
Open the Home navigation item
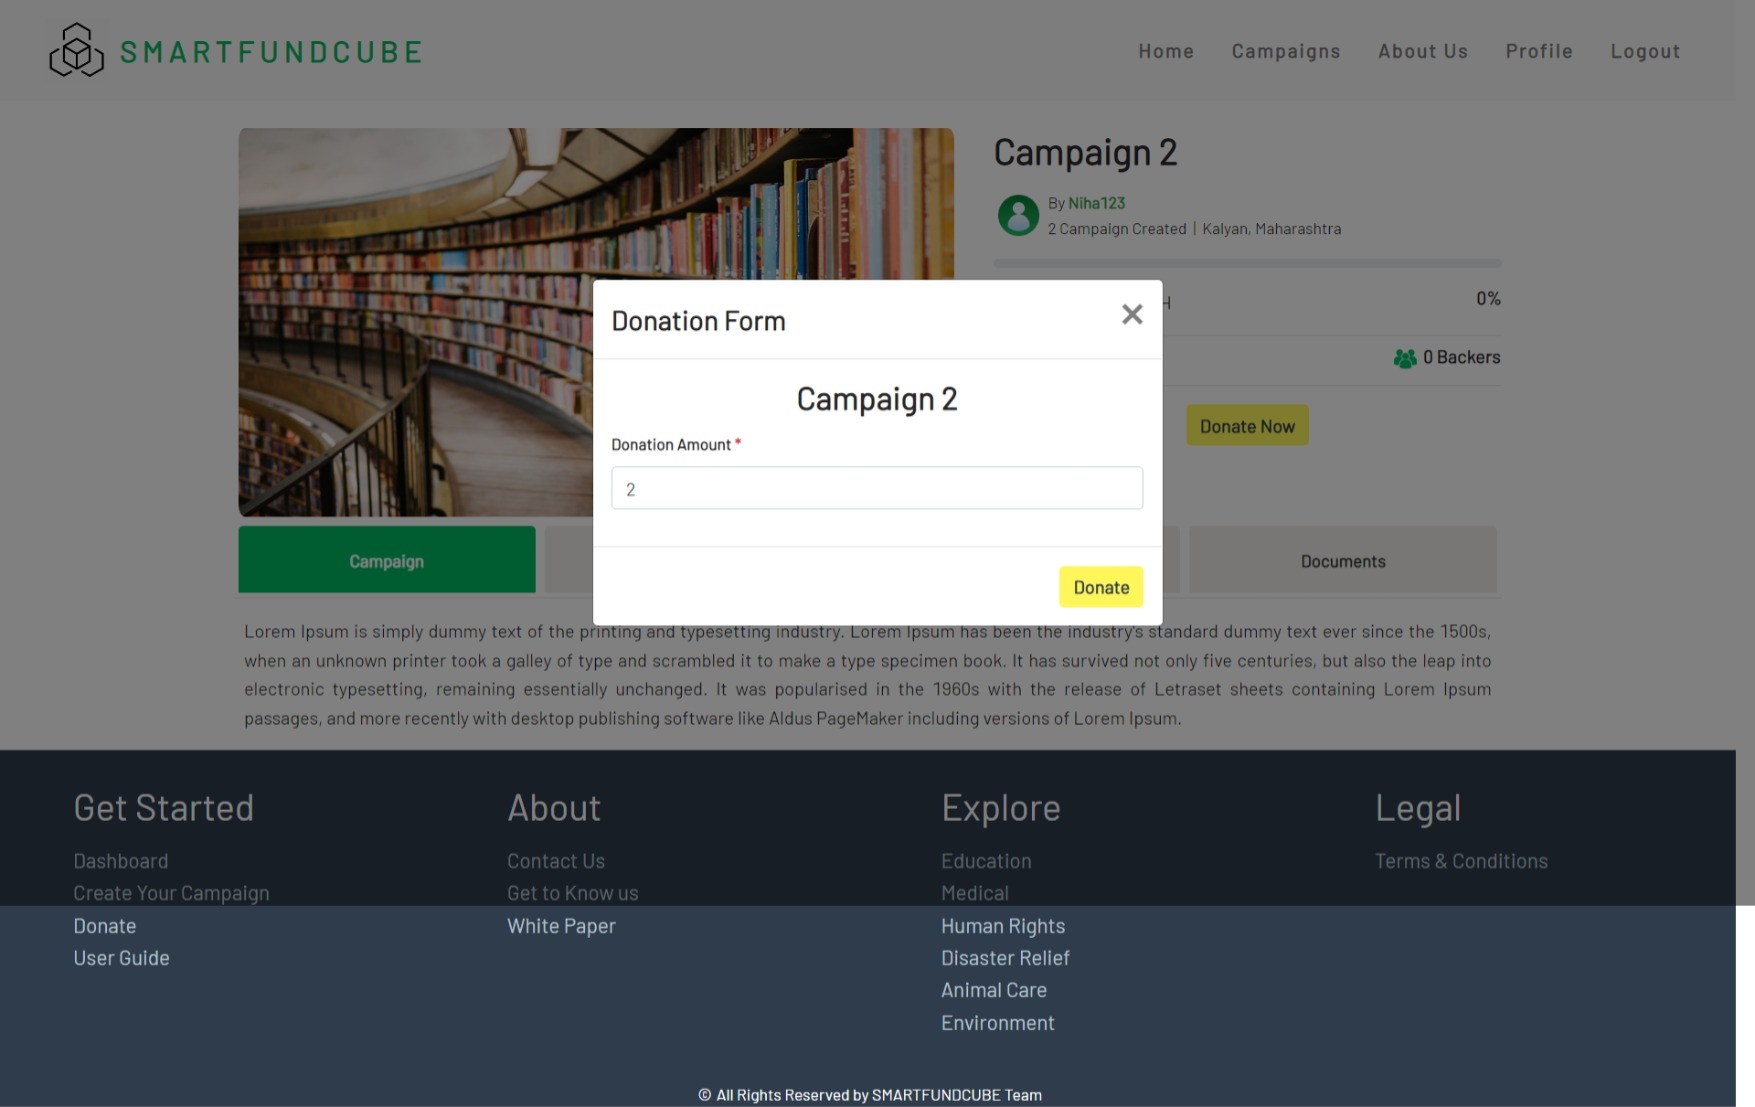coord(1165,50)
